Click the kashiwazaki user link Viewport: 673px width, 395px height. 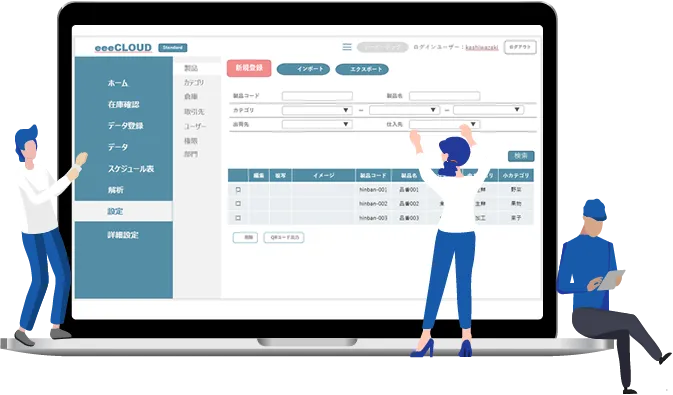point(482,47)
